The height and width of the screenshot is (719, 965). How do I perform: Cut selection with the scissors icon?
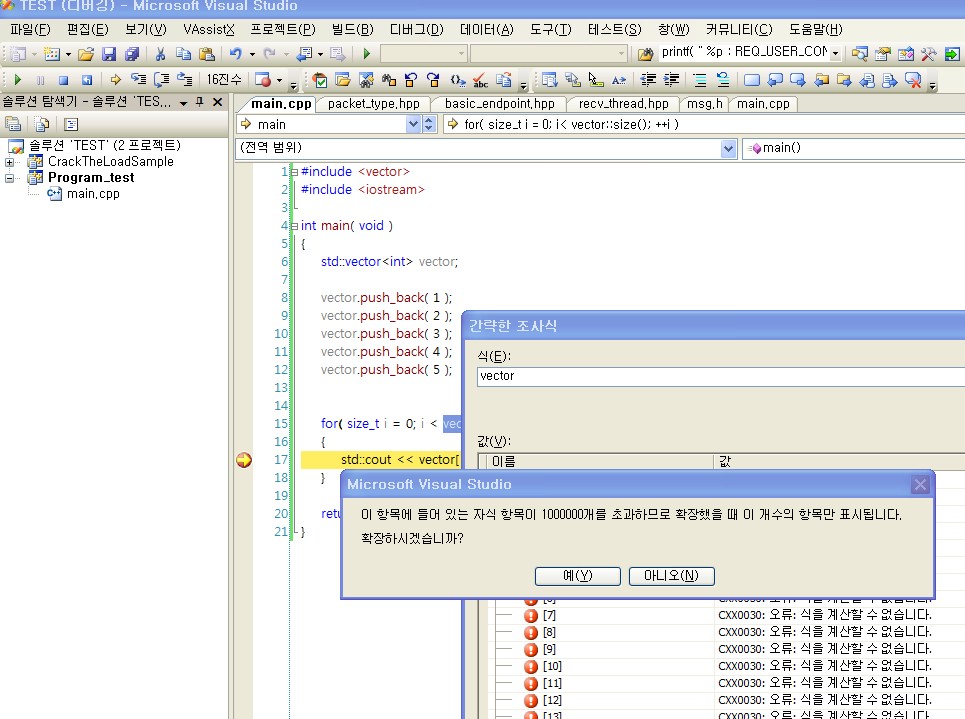[x=160, y=54]
